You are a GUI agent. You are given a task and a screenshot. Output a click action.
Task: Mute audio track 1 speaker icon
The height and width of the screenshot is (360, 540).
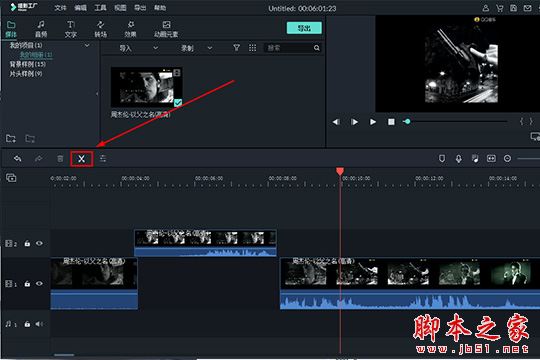[39, 324]
